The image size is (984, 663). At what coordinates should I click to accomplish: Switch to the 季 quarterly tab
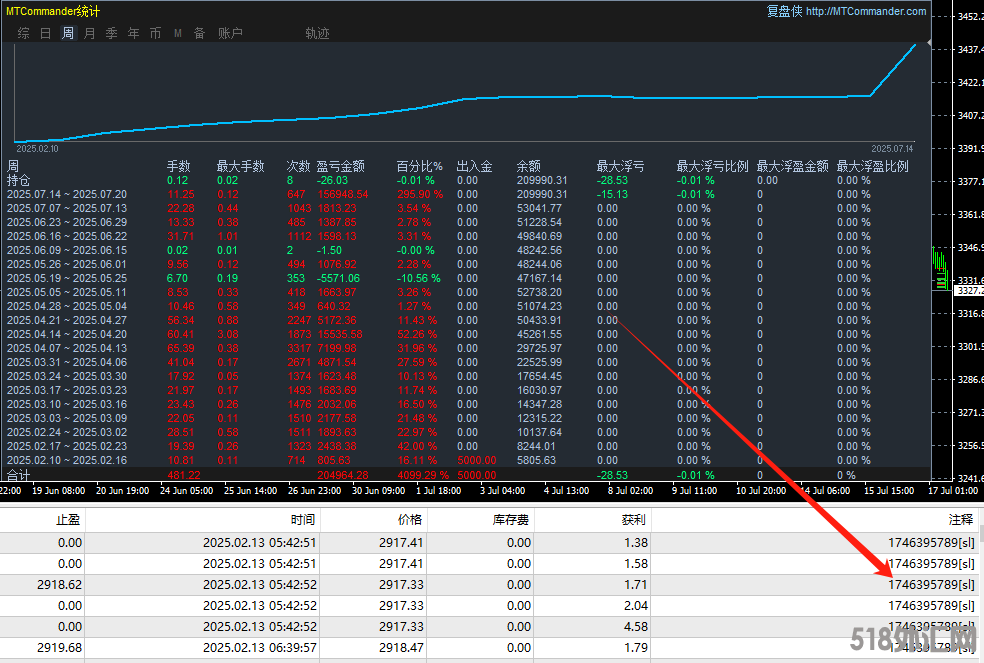(x=111, y=33)
